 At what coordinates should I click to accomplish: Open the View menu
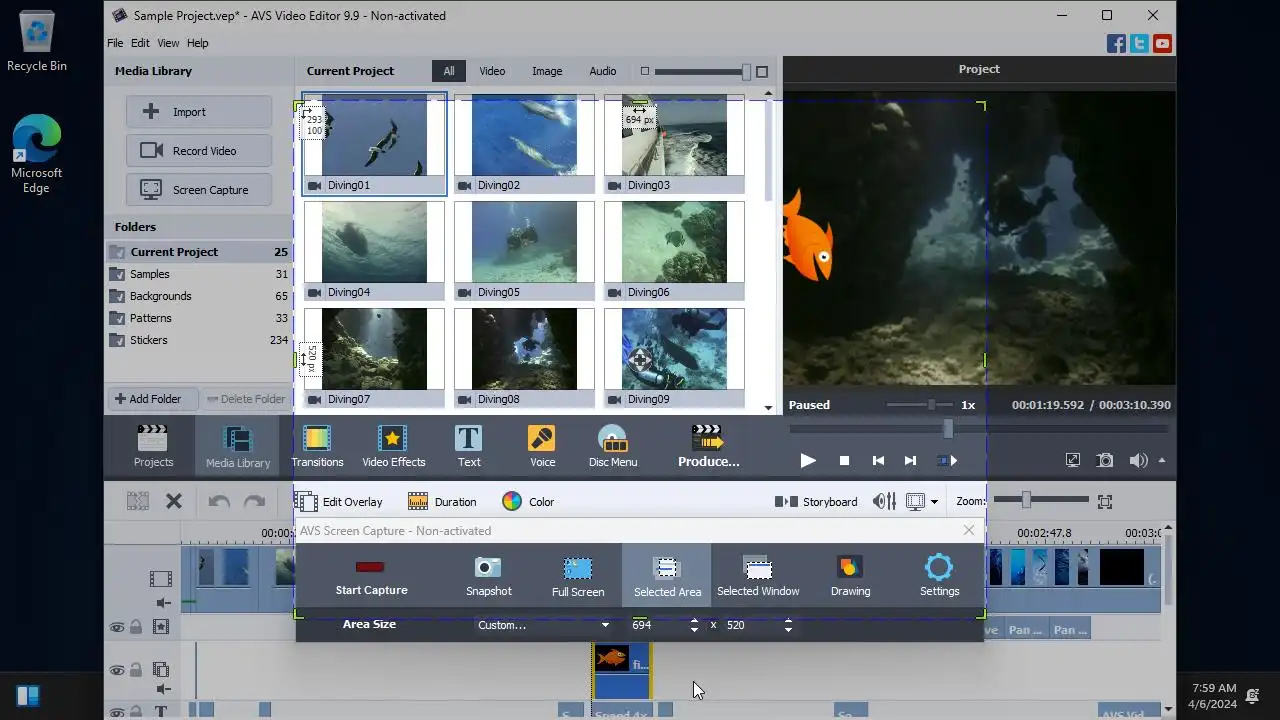[168, 43]
